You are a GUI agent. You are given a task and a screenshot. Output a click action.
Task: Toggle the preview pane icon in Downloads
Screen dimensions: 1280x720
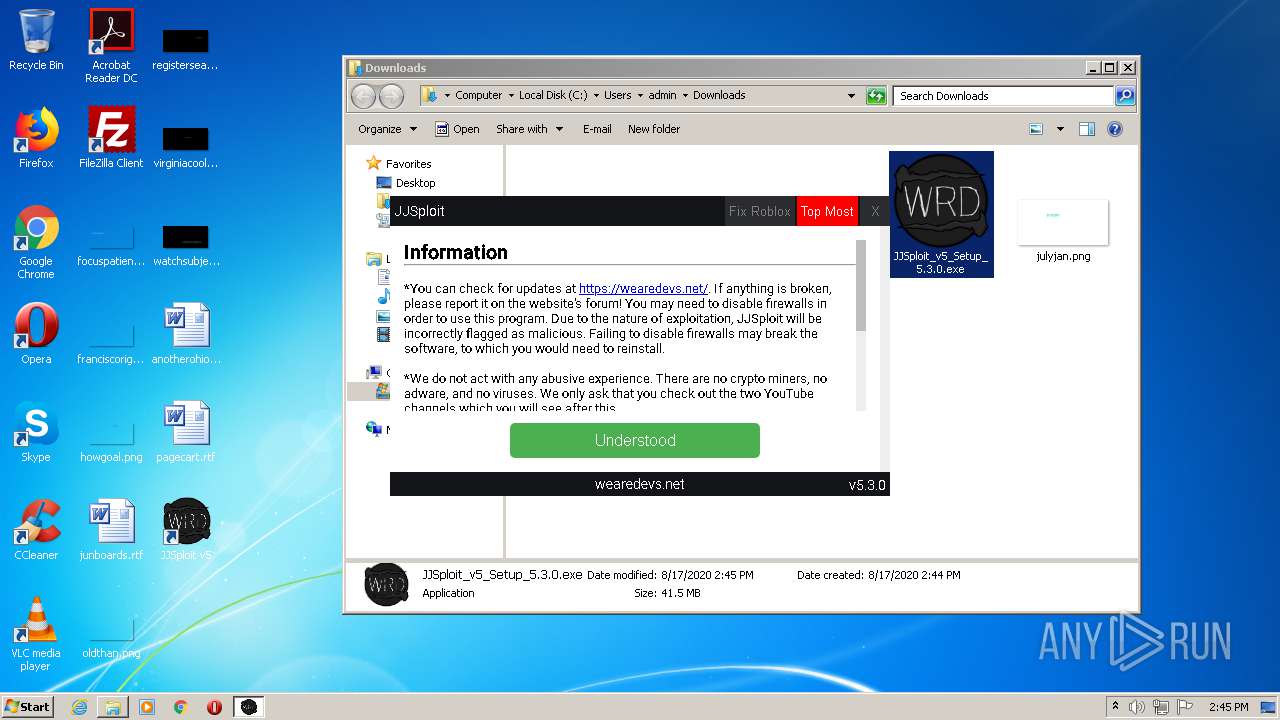[x=1087, y=129]
